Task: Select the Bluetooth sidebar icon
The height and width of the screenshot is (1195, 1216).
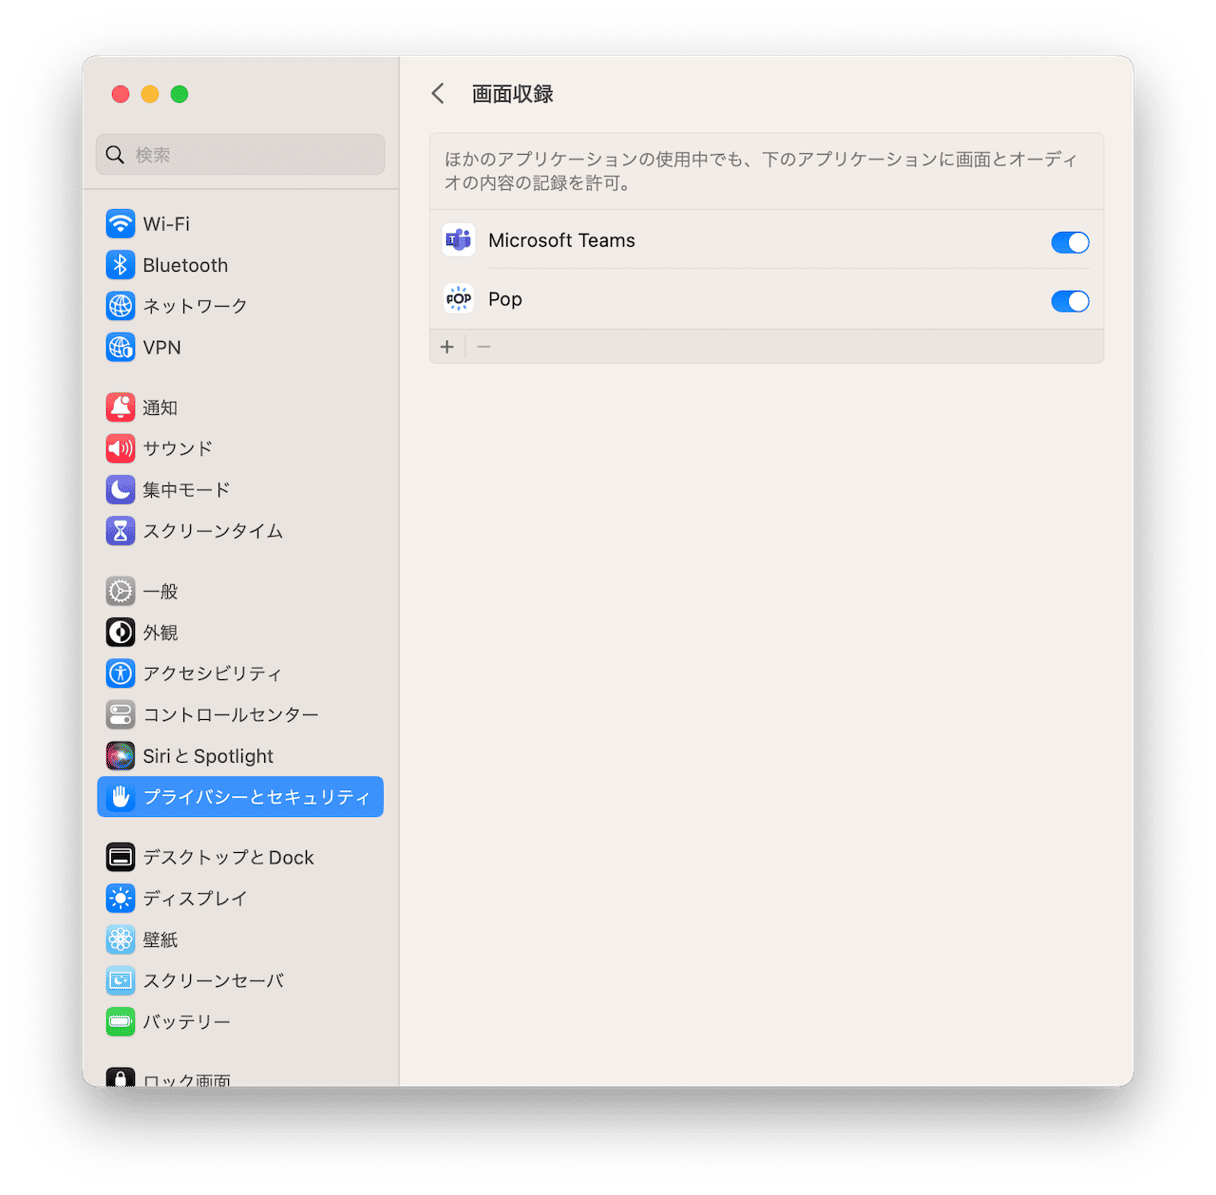Action: 120,264
